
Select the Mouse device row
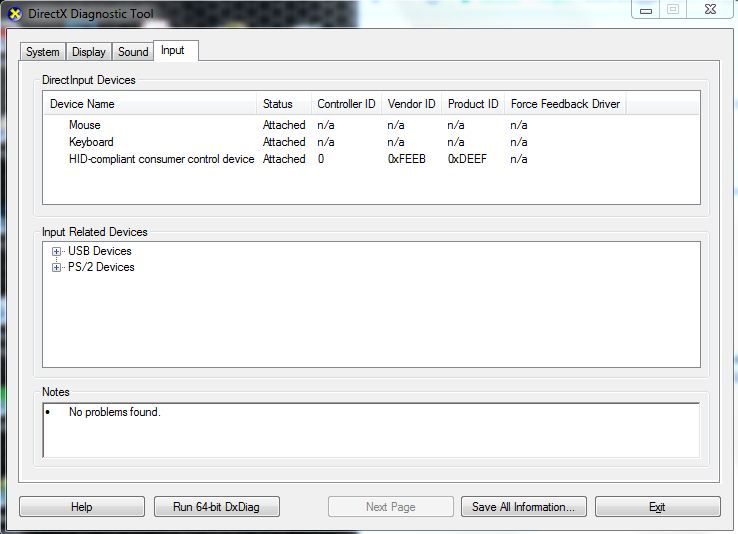(x=371, y=125)
